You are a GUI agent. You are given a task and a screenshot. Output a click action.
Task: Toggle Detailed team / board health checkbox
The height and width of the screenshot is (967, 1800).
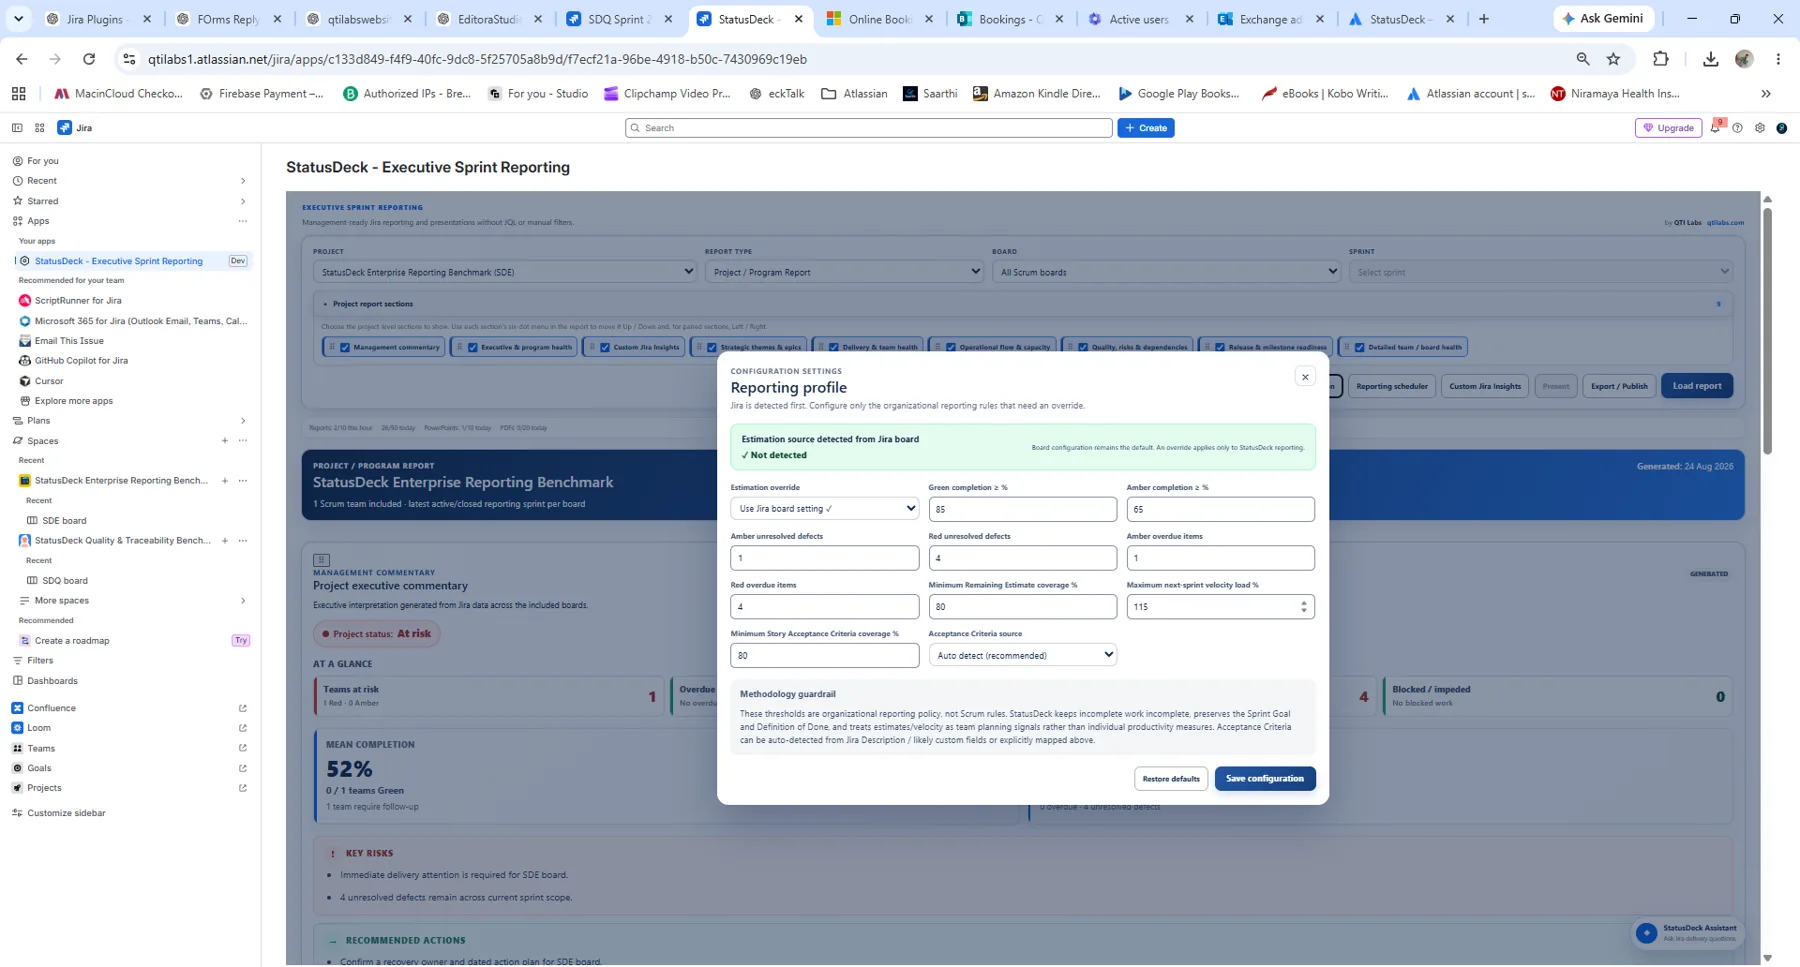click(1360, 348)
